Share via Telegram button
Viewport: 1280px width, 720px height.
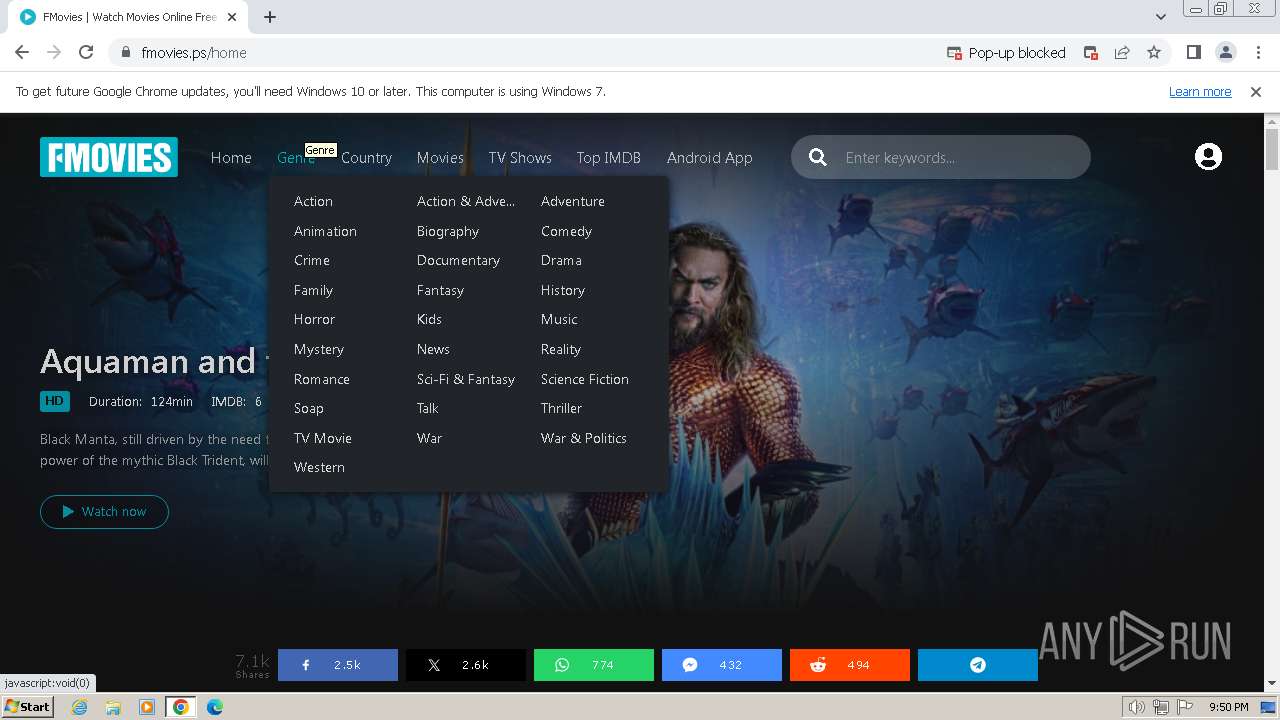click(x=978, y=665)
